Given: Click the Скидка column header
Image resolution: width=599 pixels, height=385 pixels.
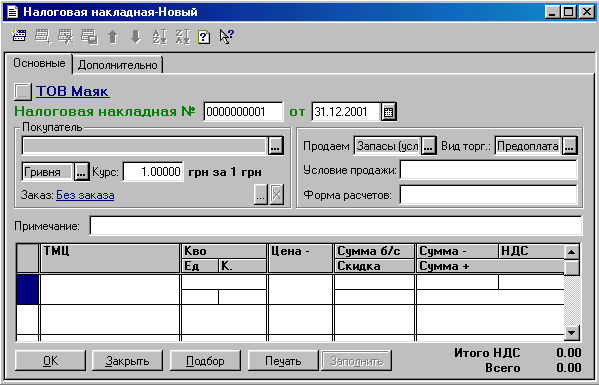Looking at the screenshot, I should point(374,266).
